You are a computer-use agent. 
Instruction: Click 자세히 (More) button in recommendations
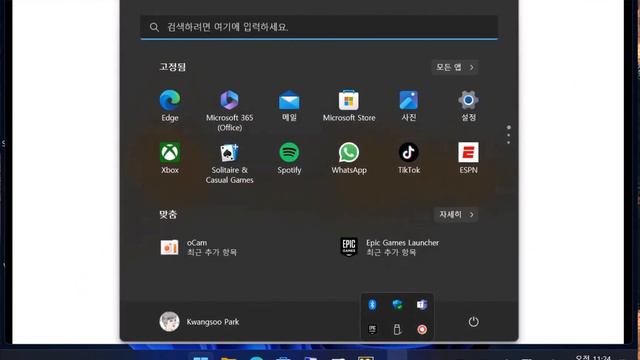[456, 214]
